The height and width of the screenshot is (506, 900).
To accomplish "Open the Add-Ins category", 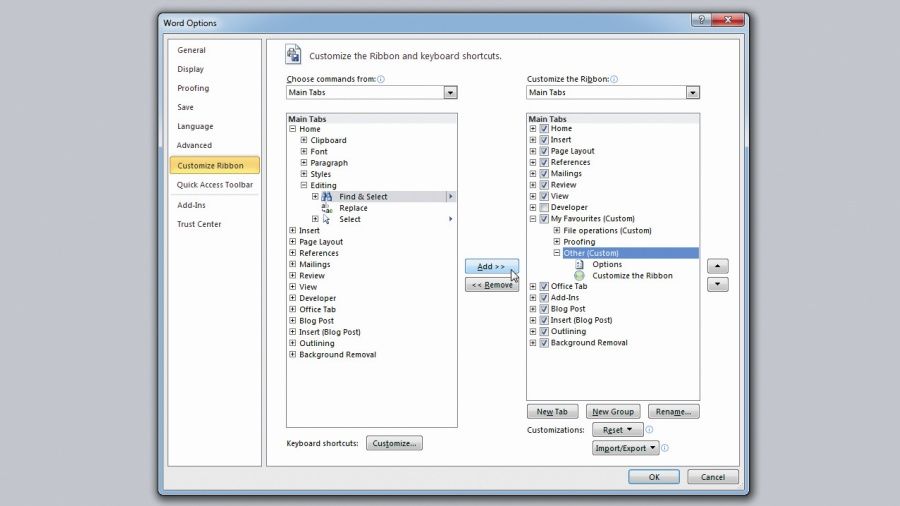I will (191, 205).
